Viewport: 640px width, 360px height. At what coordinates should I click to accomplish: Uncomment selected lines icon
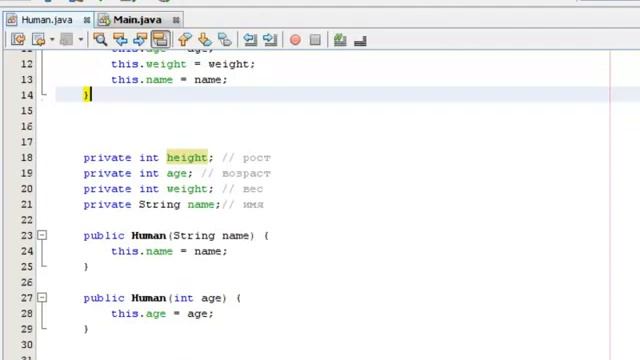(360, 40)
